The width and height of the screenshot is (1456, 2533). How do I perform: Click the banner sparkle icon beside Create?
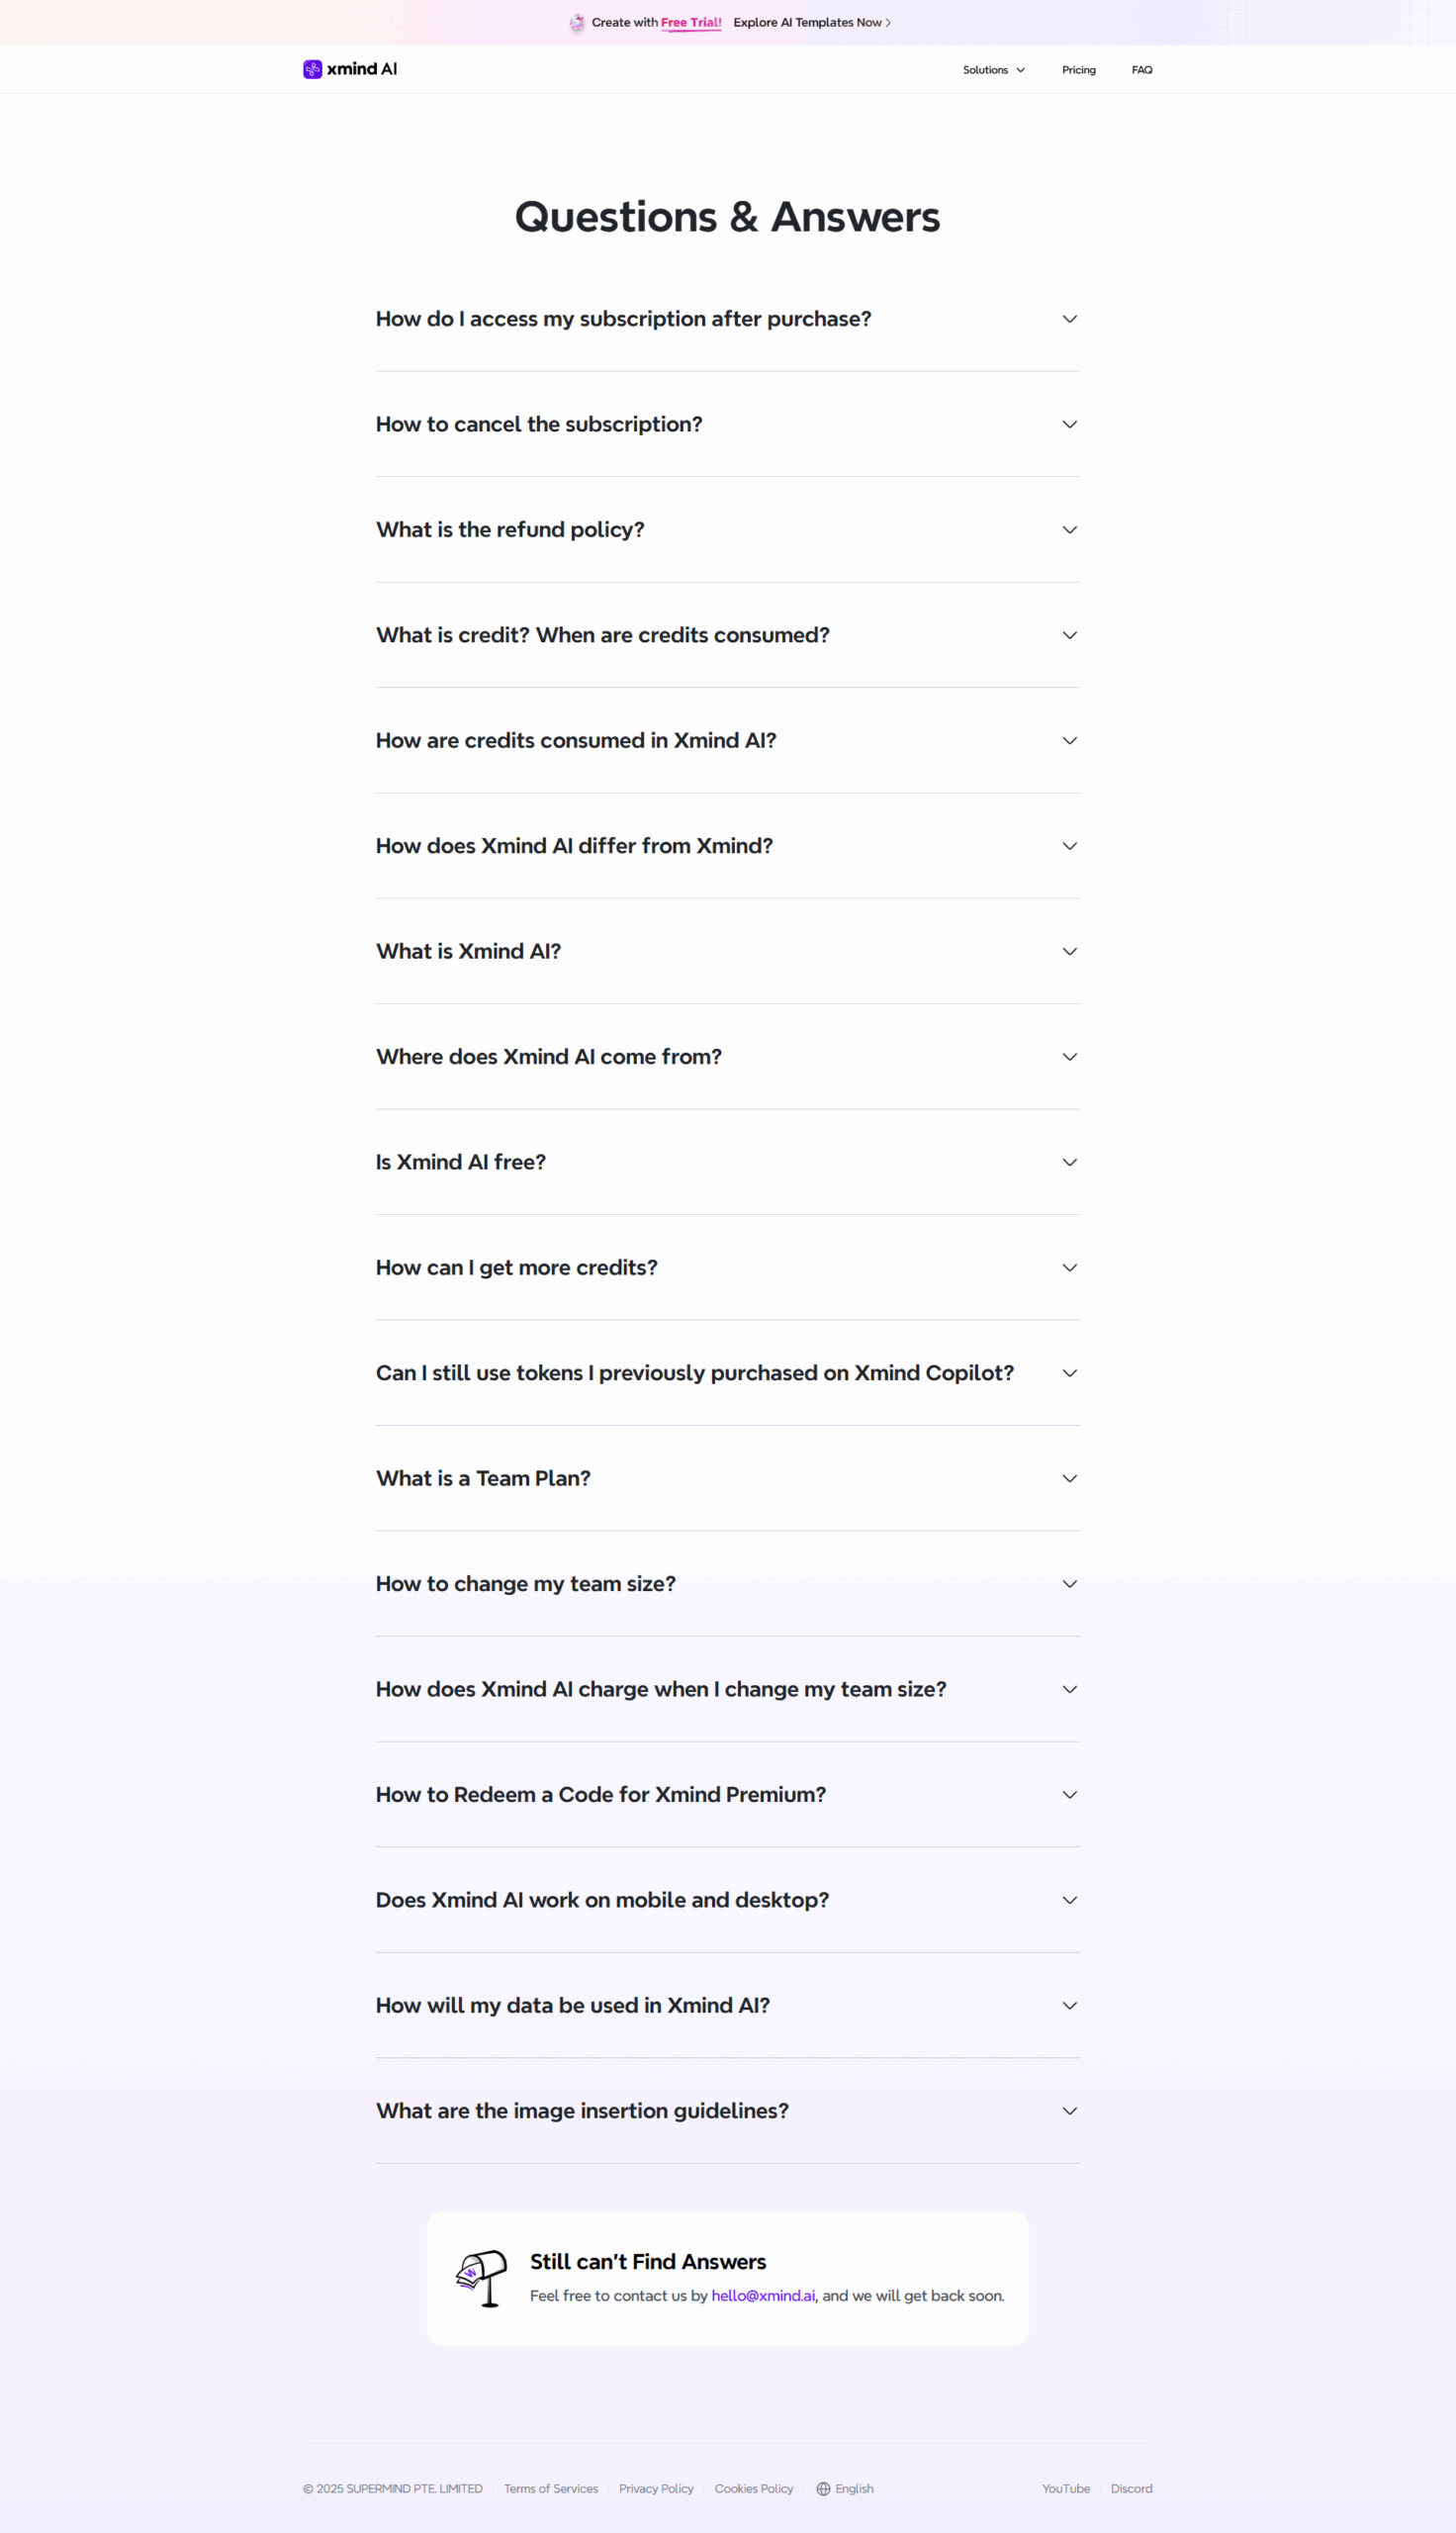577,22
